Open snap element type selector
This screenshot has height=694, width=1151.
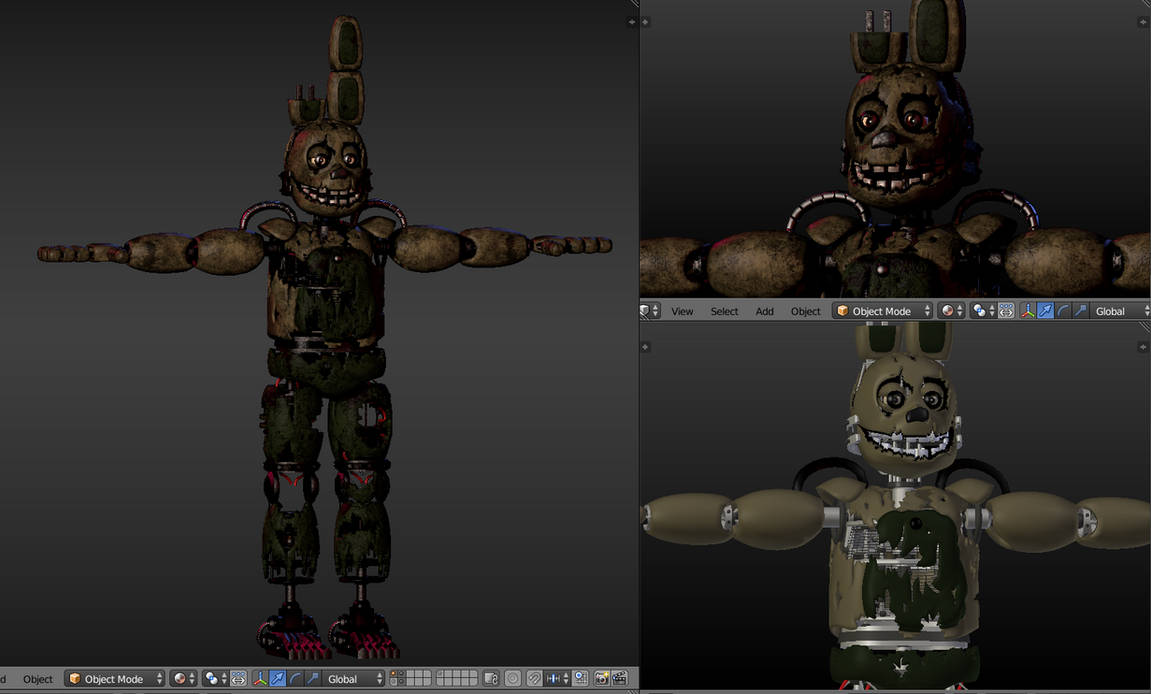pyautogui.click(x=558, y=679)
